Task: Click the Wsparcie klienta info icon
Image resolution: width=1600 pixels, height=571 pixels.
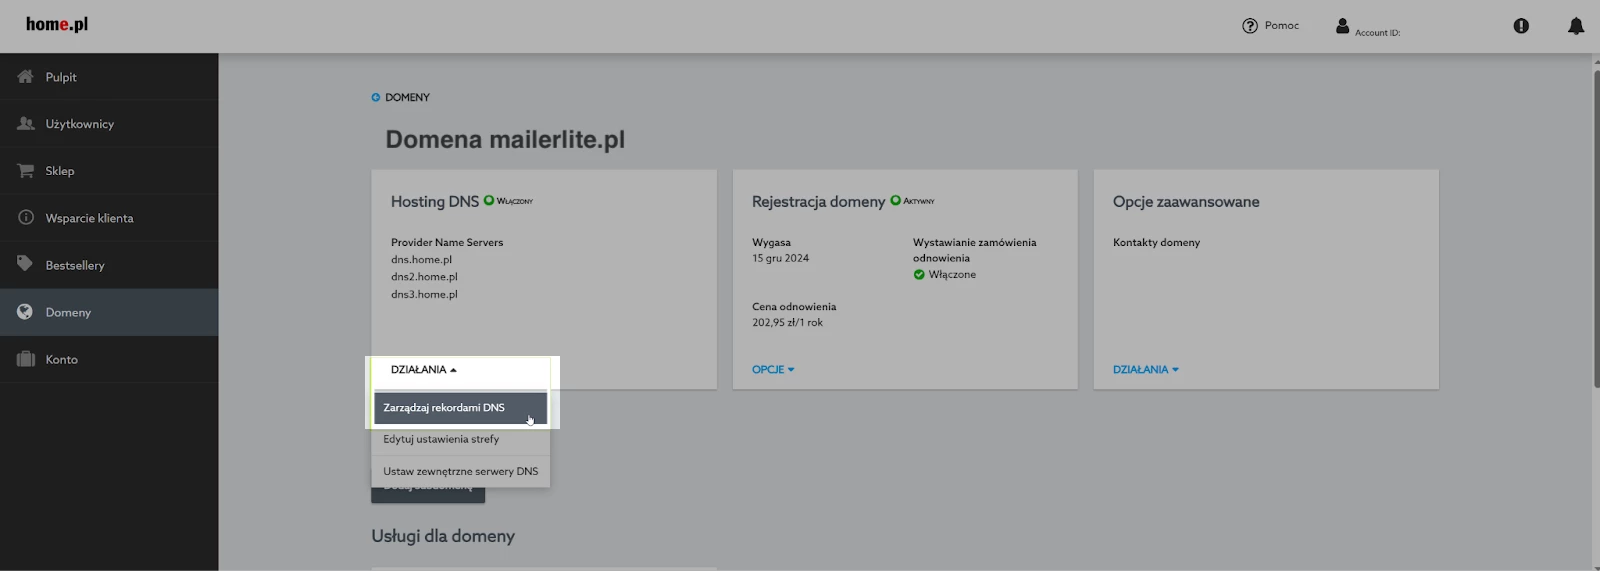Action: [x=26, y=218]
